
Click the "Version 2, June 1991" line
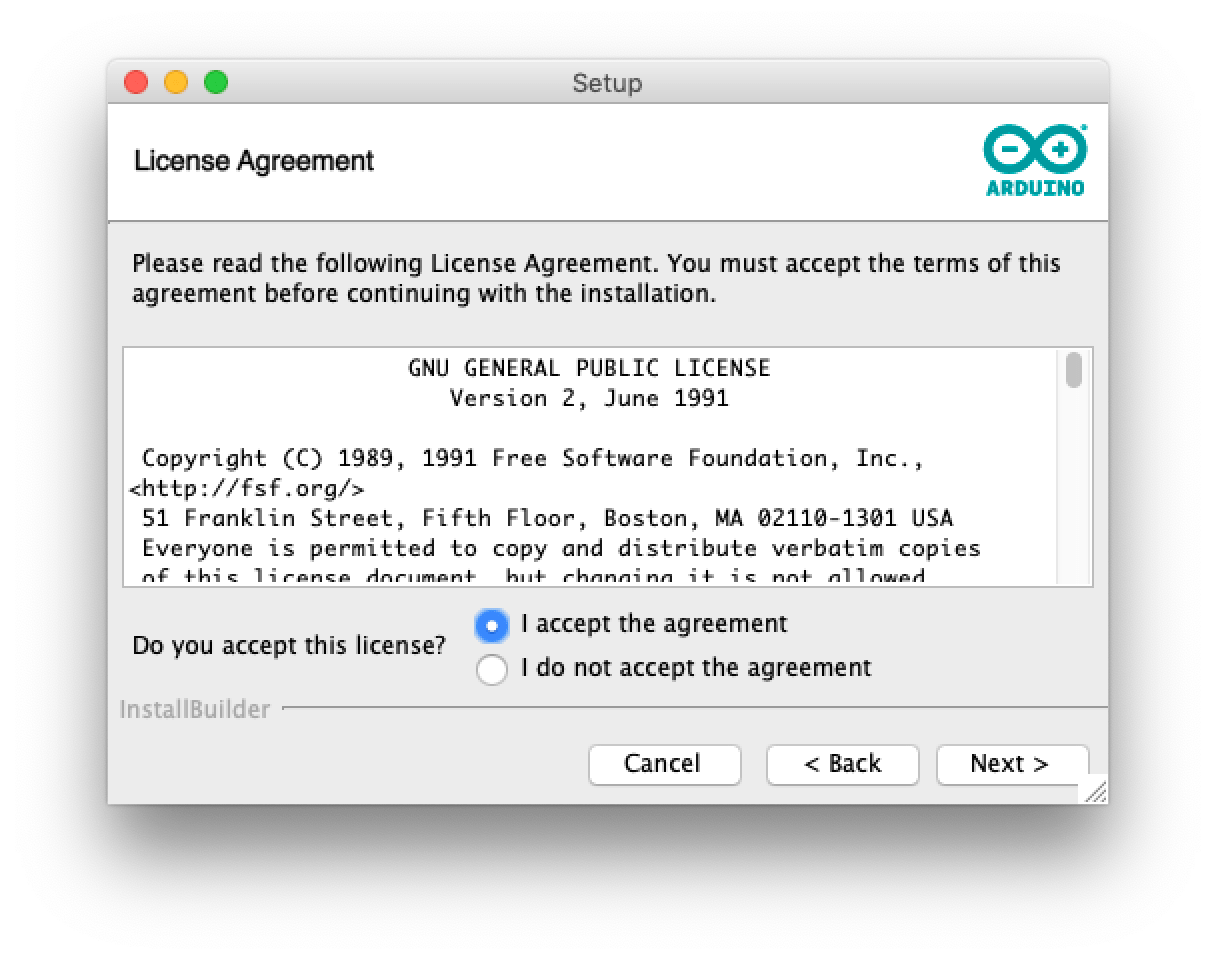tap(589, 398)
